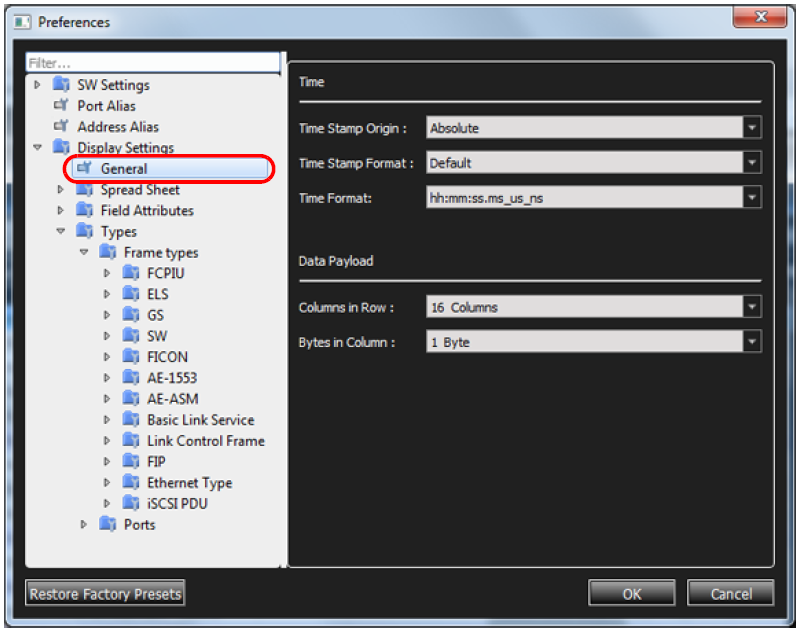Select the Port Alias label
The width and height of the screenshot is (796, 630).
107,106
